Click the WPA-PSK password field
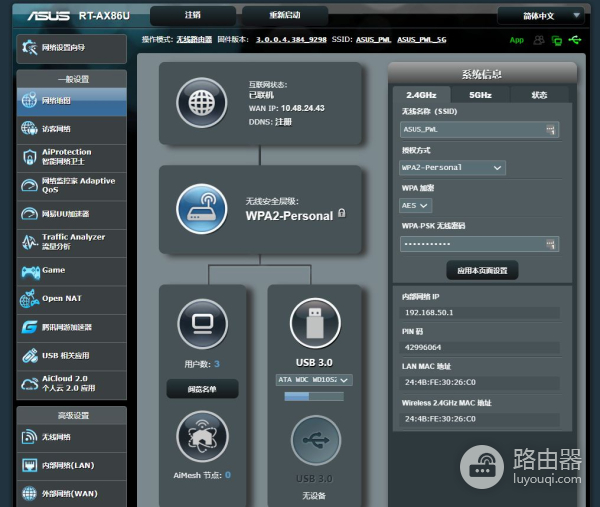 [x=479, y=244]
